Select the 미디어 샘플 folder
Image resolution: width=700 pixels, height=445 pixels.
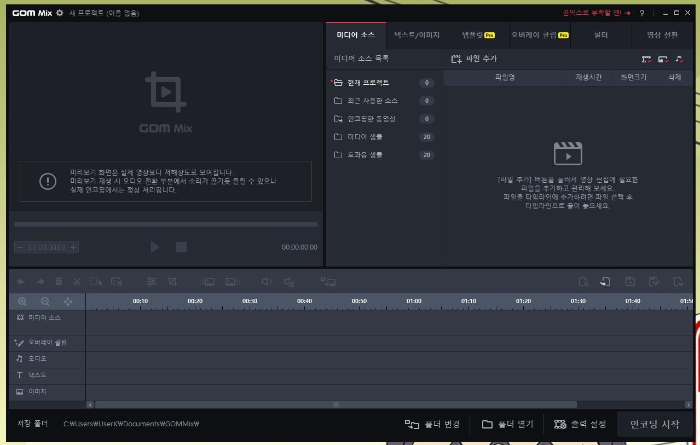coord(384,137)
